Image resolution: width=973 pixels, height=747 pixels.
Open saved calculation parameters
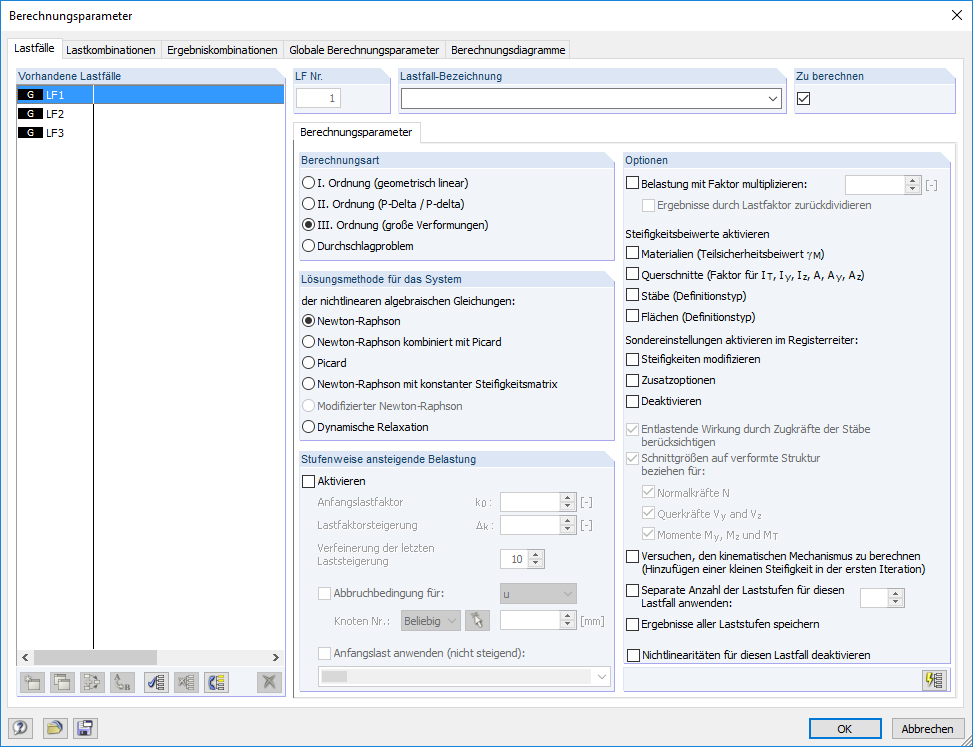(54, 727)
